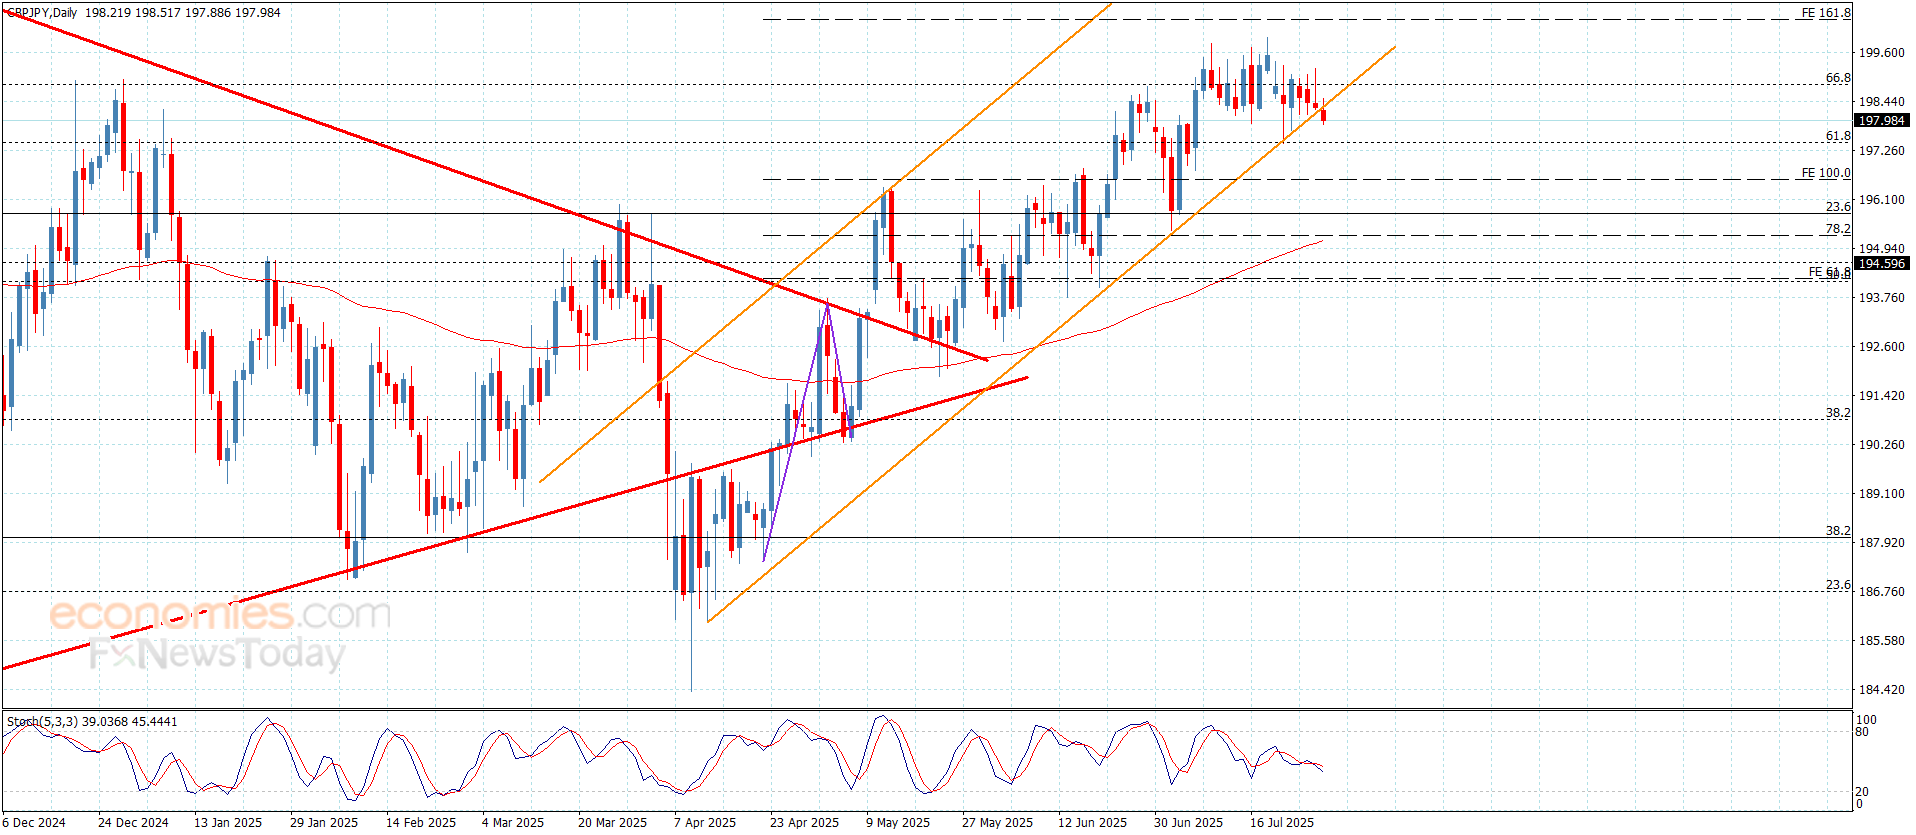This screenshot has height=835, width=1916.
Task: Click the 193.760 price axis value
Action: click(1881, 298)
